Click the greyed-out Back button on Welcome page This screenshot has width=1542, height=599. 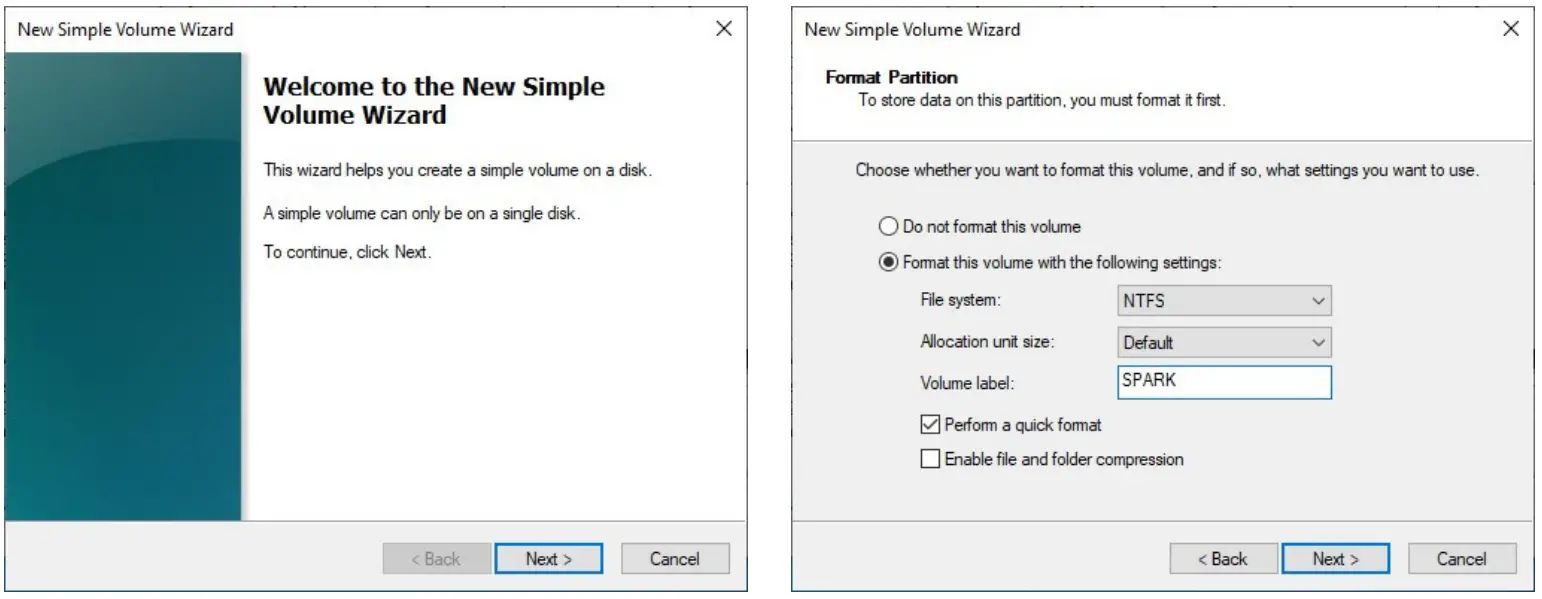436,559
